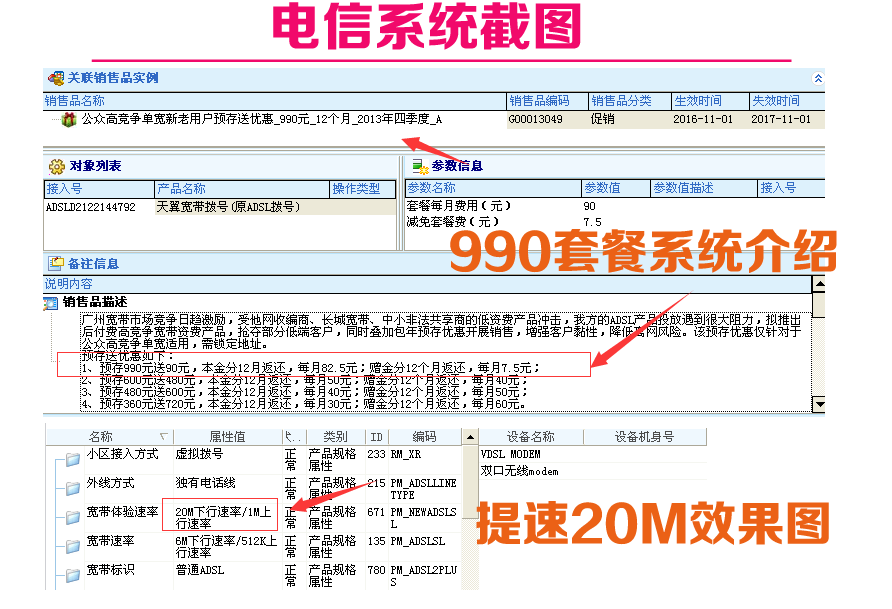The image size is (892, 609).
Task: Click the 参数名称 column header
Action: pos(493,188)
